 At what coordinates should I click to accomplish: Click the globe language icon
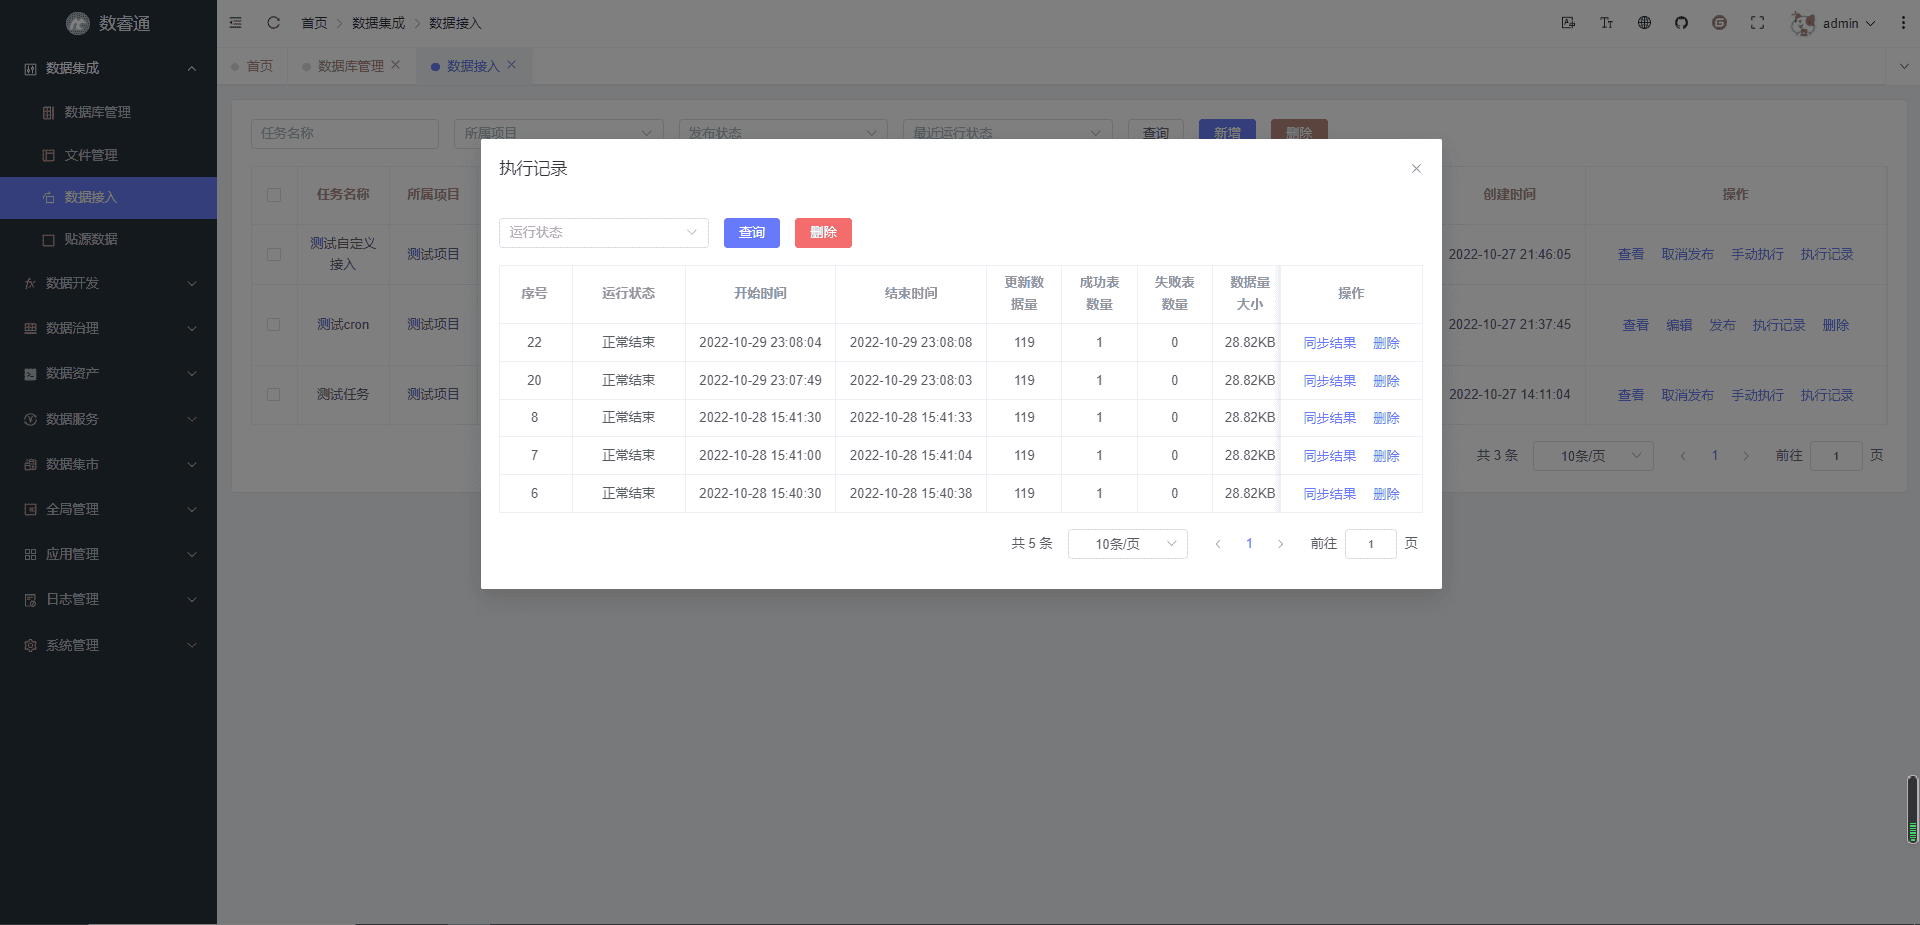(x=1644, y=22)
